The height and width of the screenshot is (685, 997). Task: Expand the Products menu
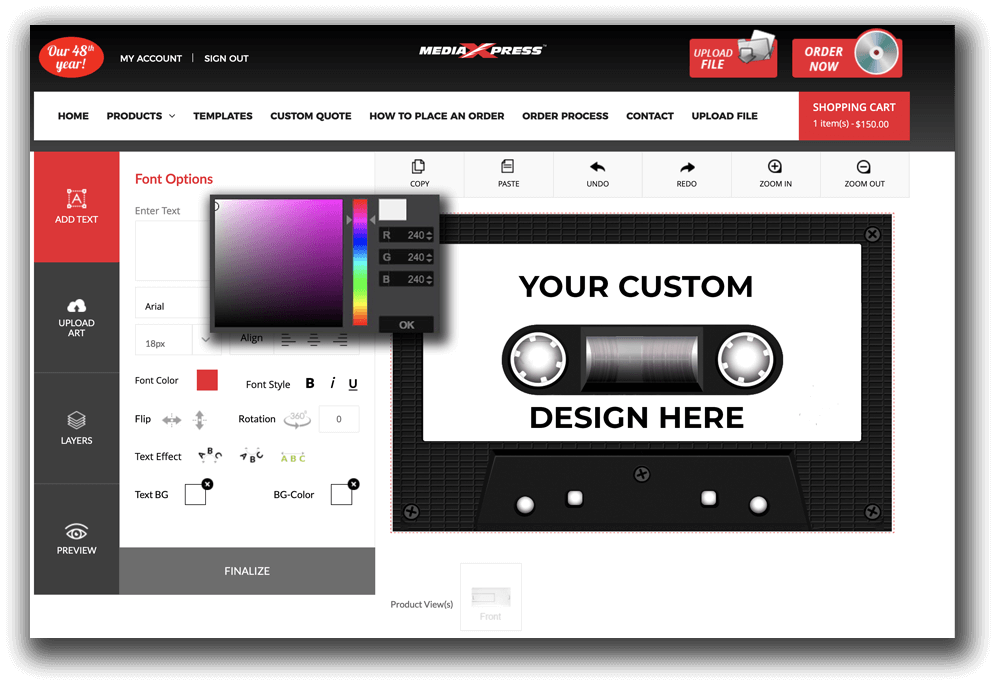140,116
